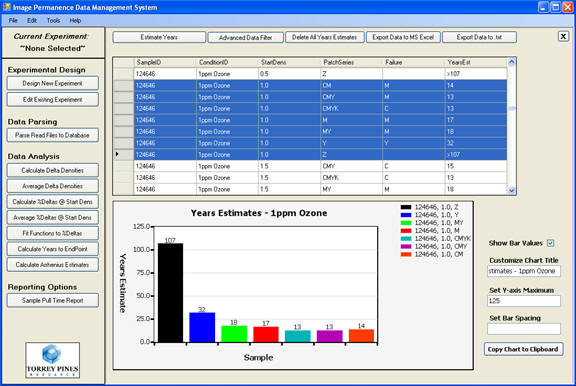Click Export Data to MS Excel
This screenshot has width=576, height=386.
(403, 37)
